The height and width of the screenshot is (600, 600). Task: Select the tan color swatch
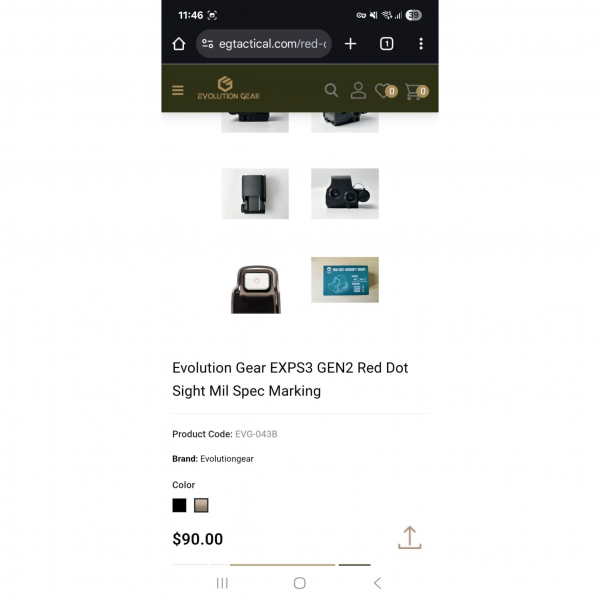201,505
